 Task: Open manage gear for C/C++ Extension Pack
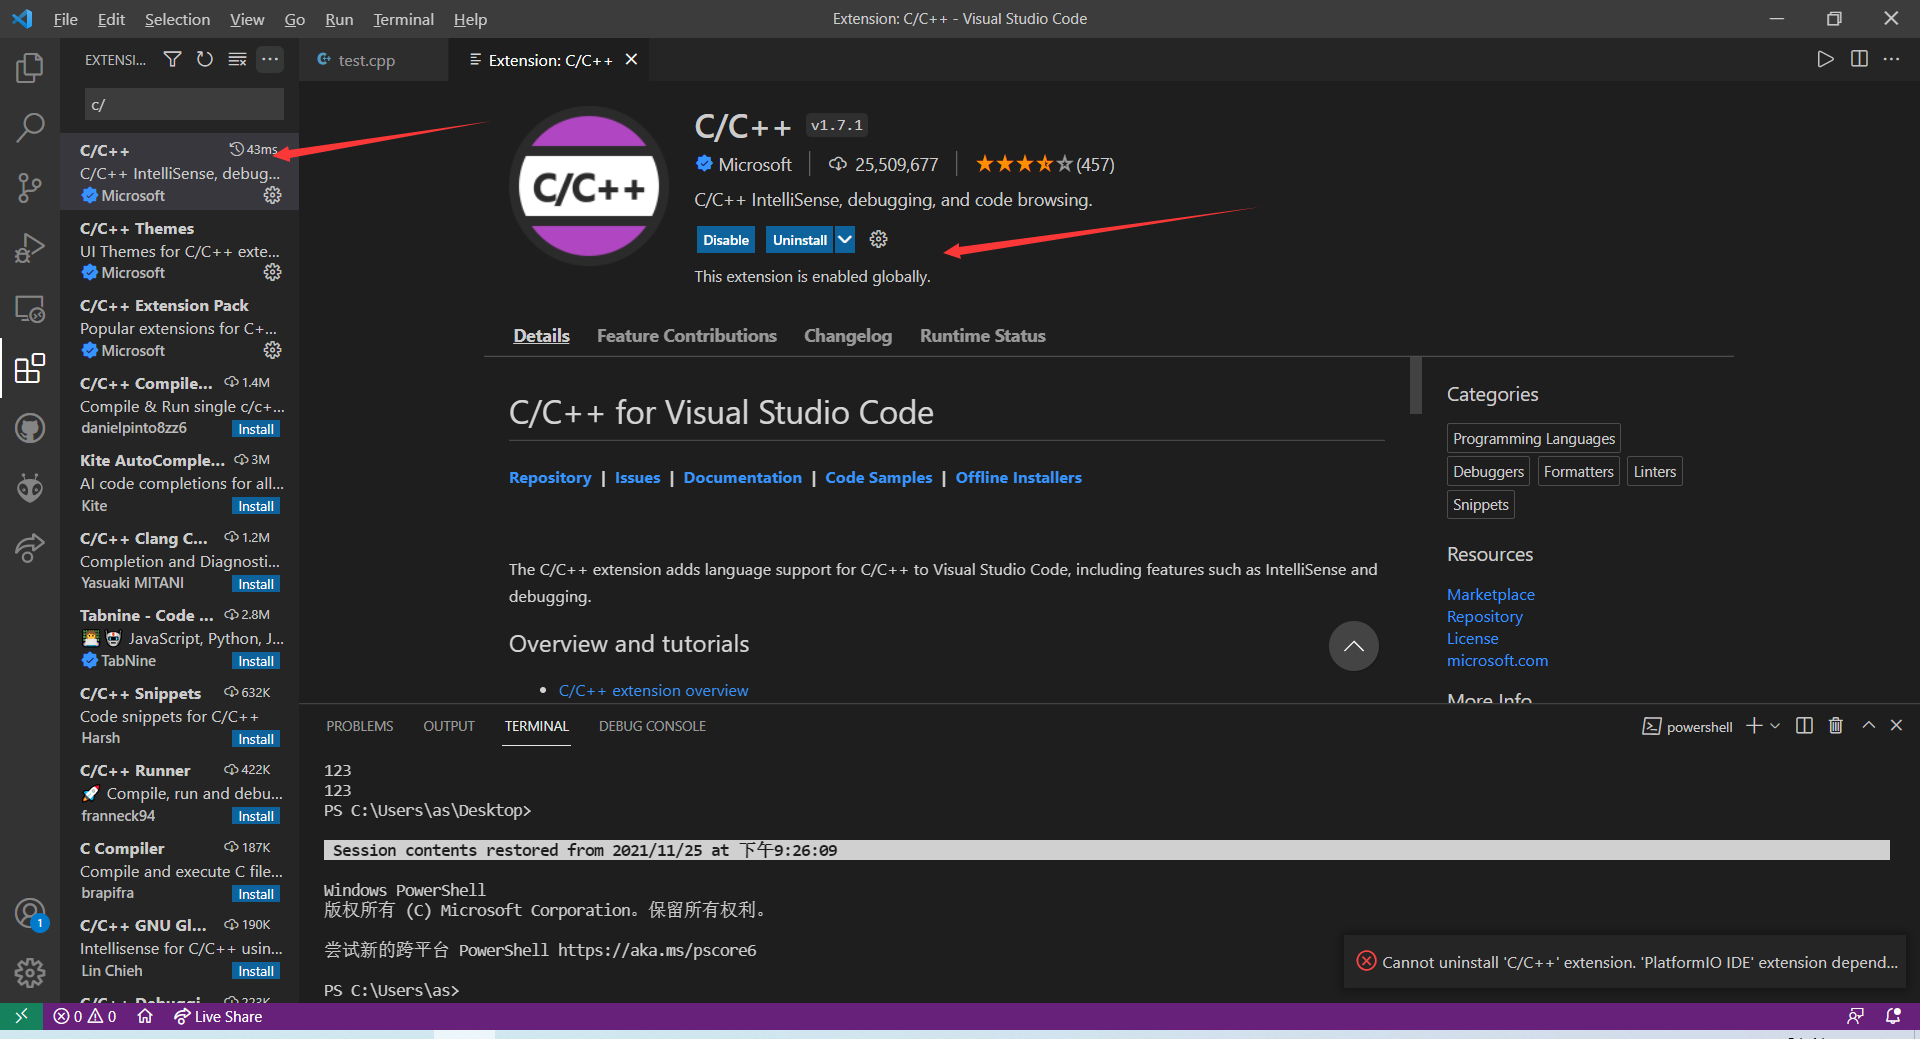(272, 350)
